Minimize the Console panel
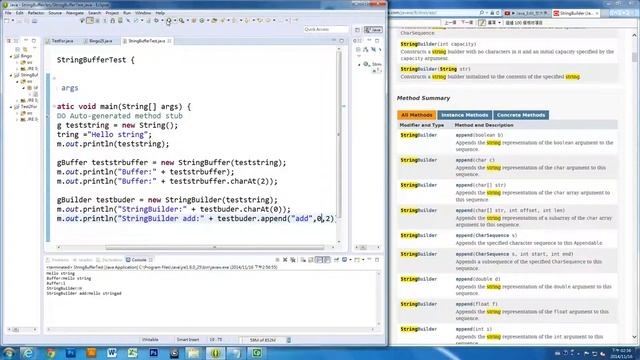 point(369,259)
